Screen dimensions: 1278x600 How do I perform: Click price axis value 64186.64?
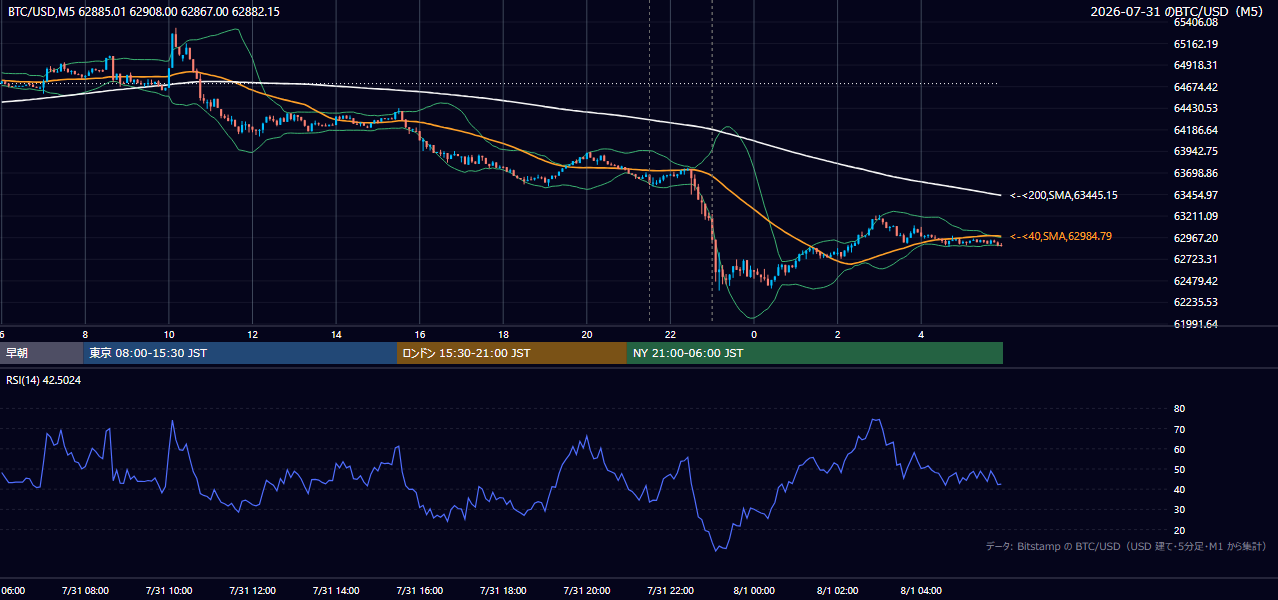pos(1195,130)
